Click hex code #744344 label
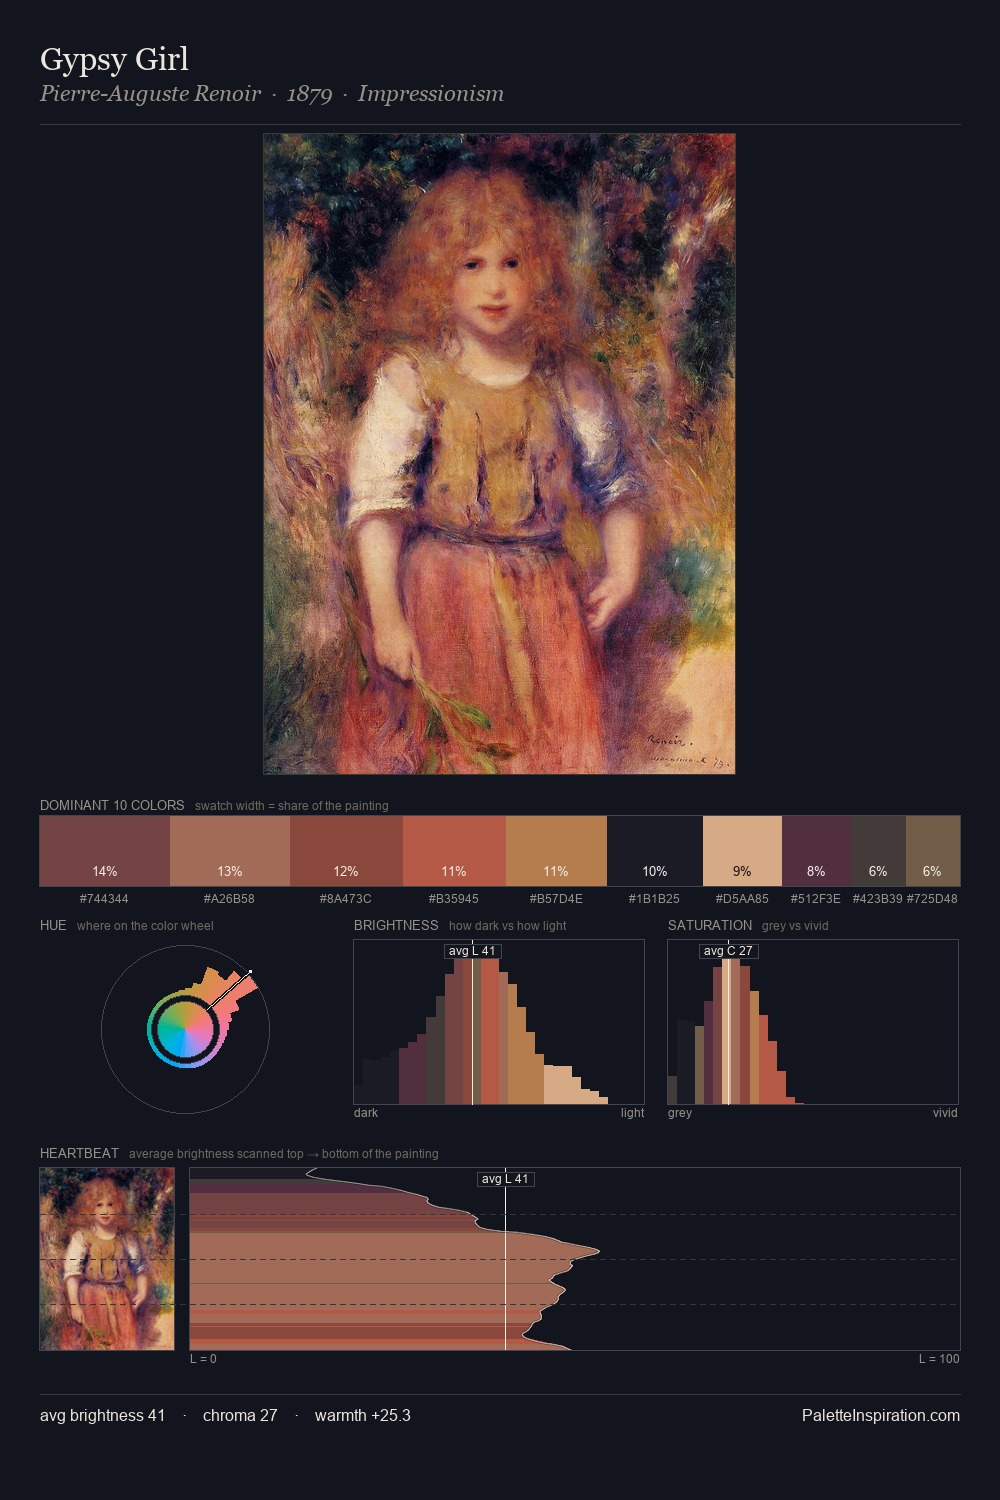1000x1500 pixels. [104, 899]
